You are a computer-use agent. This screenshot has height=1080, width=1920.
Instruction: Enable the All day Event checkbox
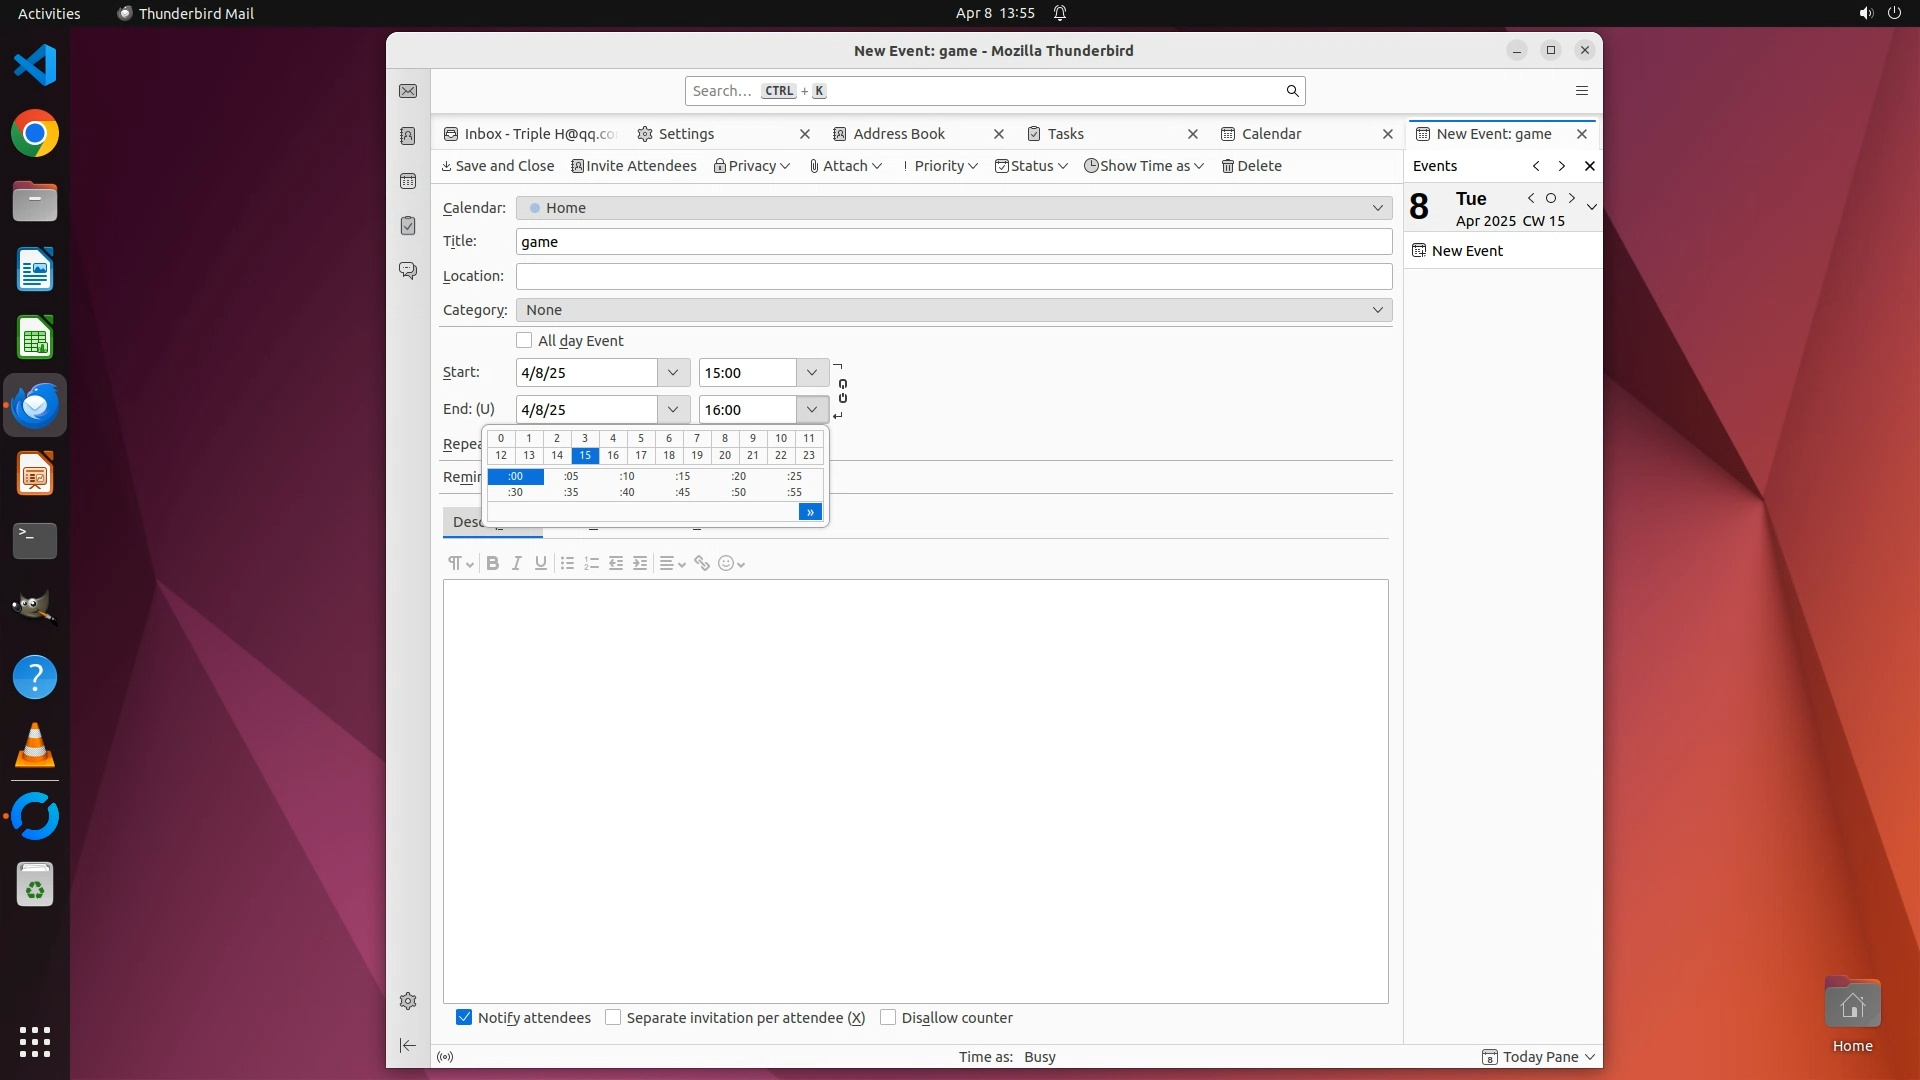(524, 340)
